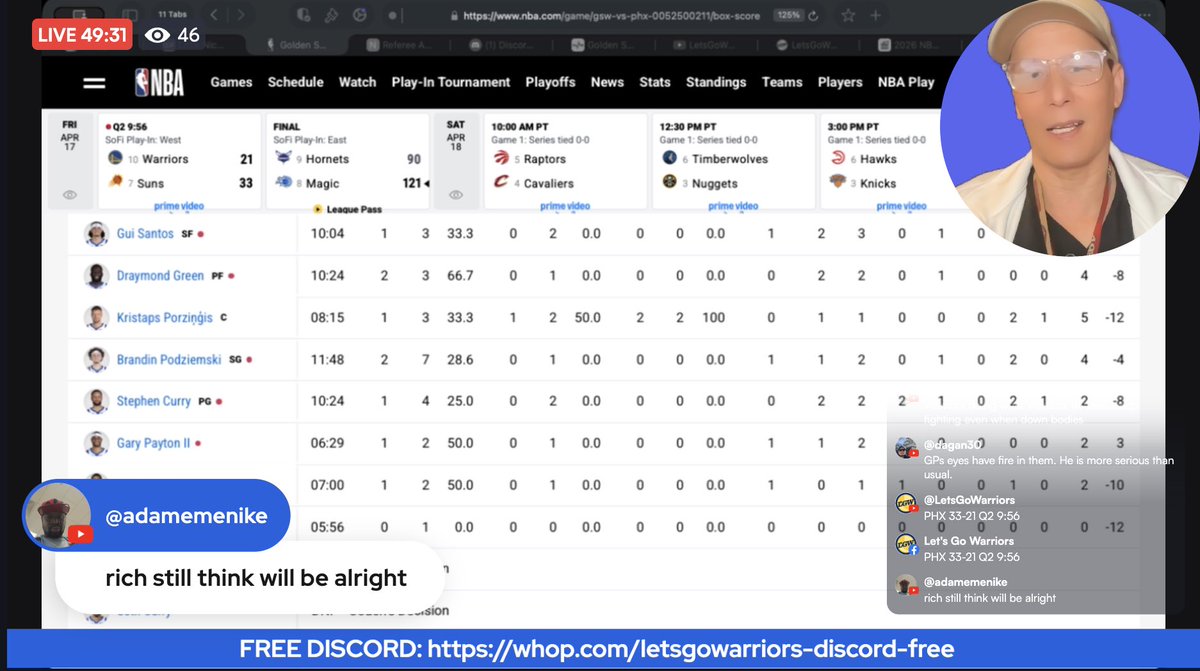
Task: Click the Hawks team logo
Action: (x=837, y=159)
